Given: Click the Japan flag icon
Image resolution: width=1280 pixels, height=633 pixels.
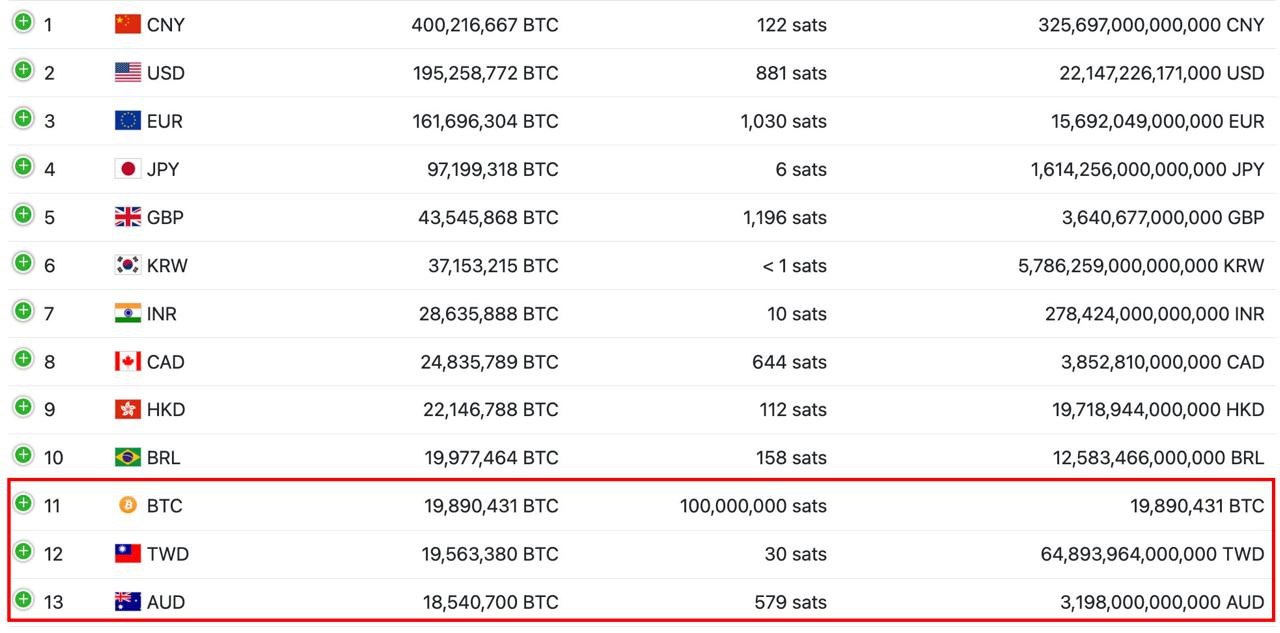Looking at the screenshot, I should pos(128,168).
